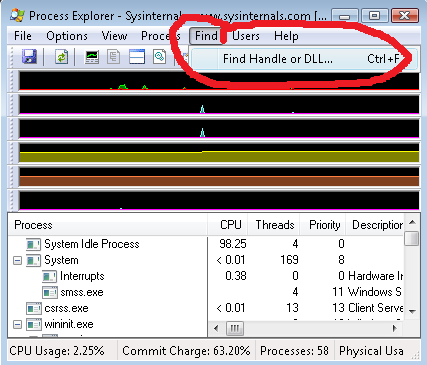This screenshot has width=427, height=365.
Task: Sort by the CPU column header
Action: pyautogui.click(x=228, y=225)
